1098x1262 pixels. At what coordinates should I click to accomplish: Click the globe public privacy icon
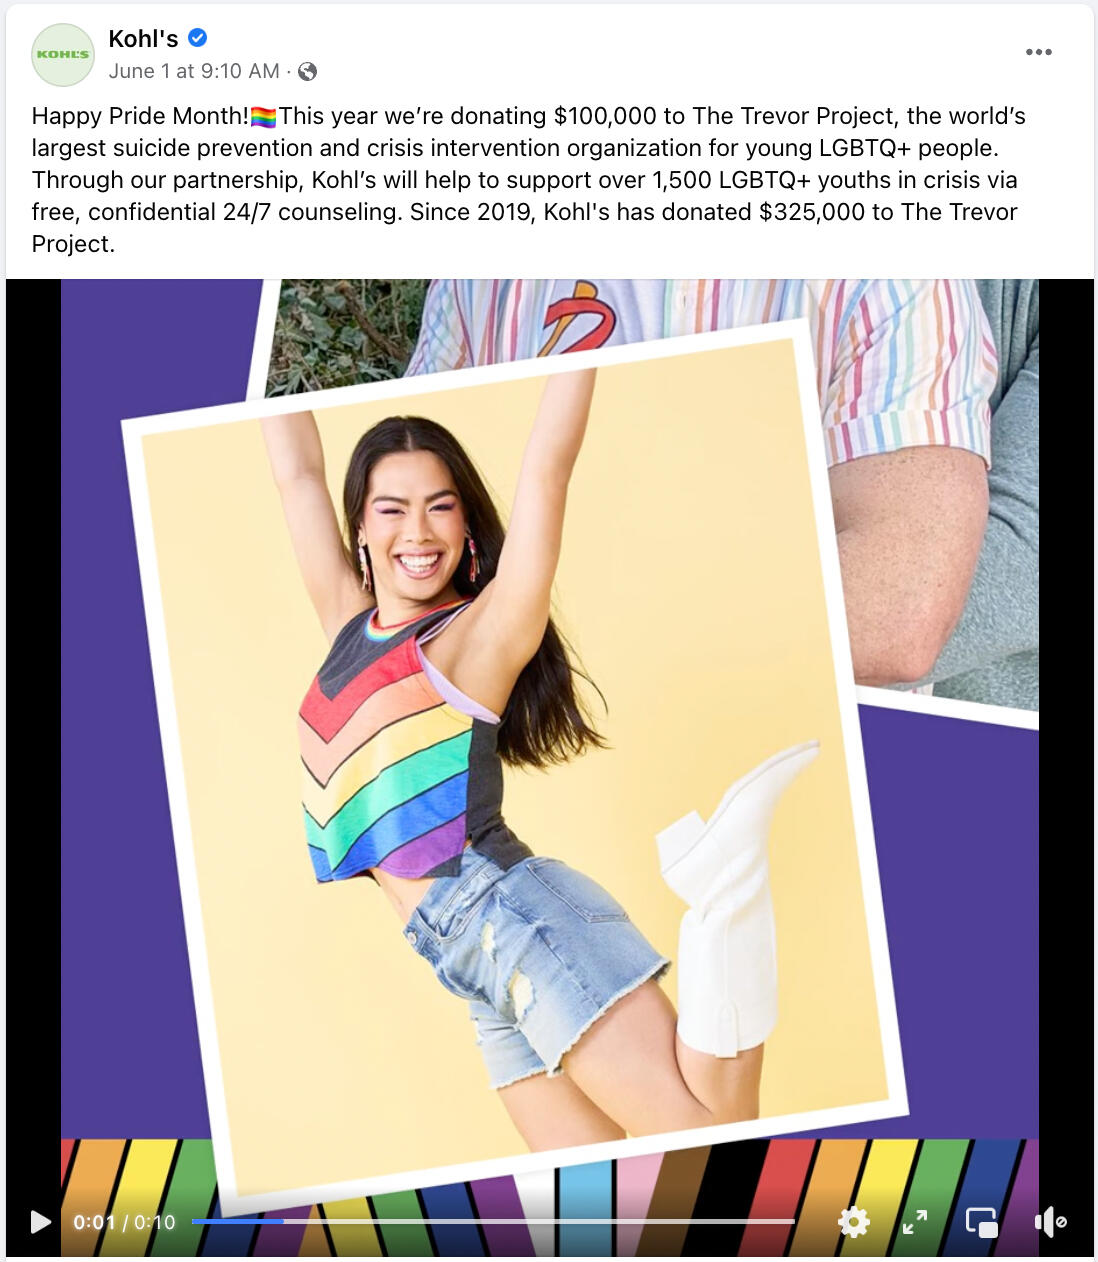pos(308,71)
